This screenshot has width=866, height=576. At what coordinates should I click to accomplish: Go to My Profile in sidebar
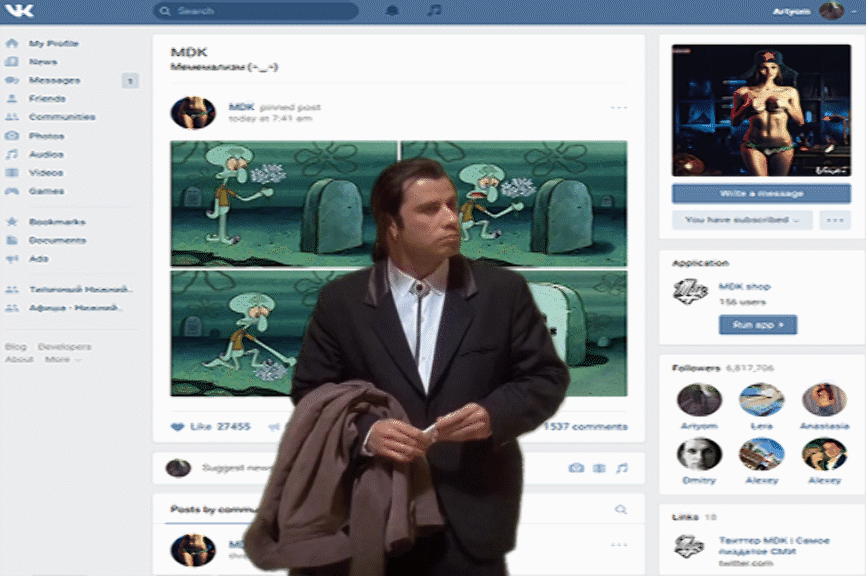tap(54, 43)
